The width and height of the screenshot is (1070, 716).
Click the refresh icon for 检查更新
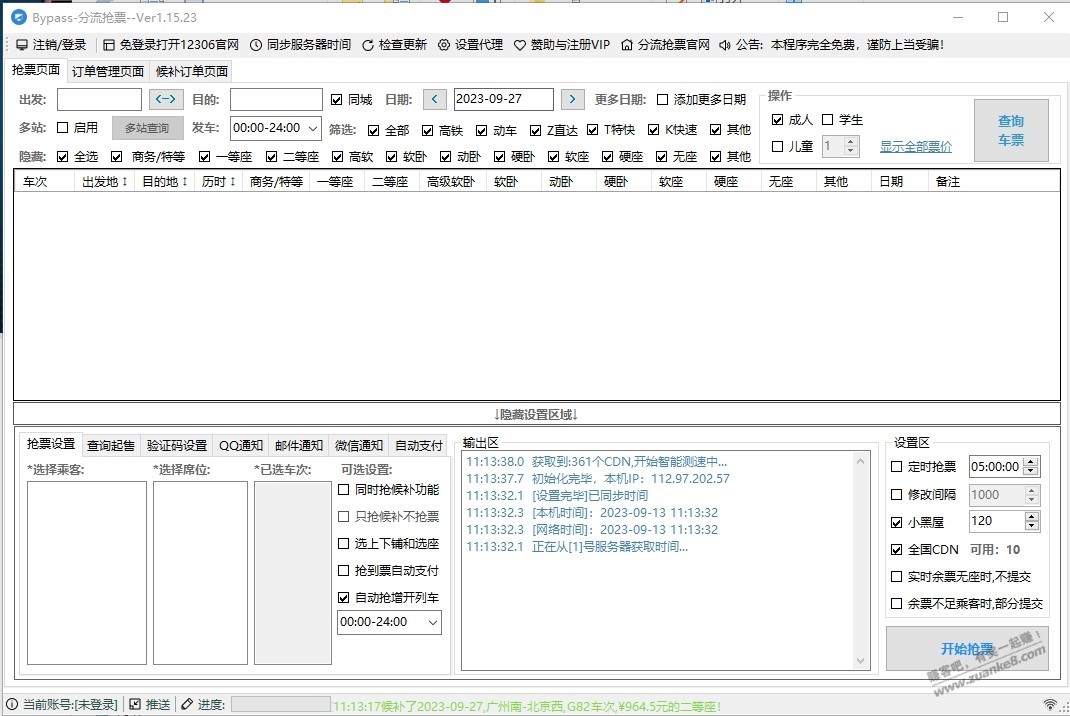[x=368, y=45]
